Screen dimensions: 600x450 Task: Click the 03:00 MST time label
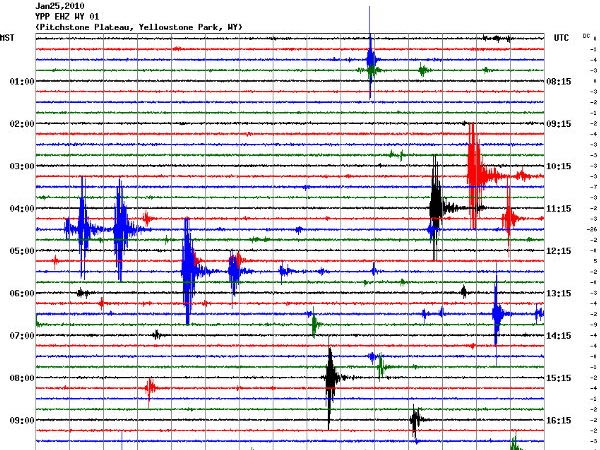[22, 166]
